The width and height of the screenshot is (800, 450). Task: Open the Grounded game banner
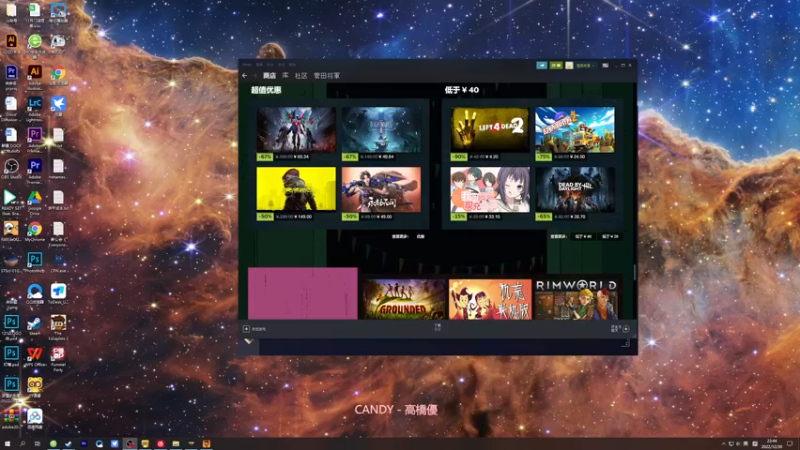404,299
